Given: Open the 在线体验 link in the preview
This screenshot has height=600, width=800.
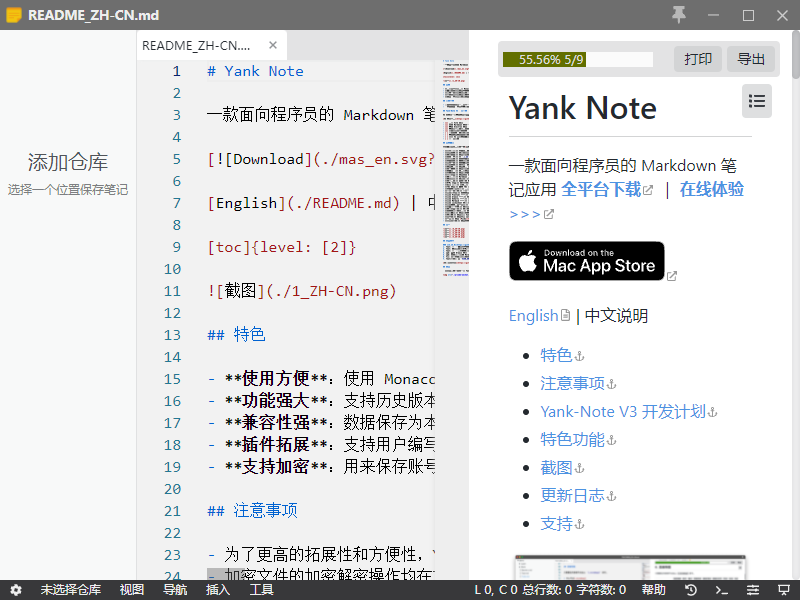Looking at the screenshot, I should coord(712,189).
